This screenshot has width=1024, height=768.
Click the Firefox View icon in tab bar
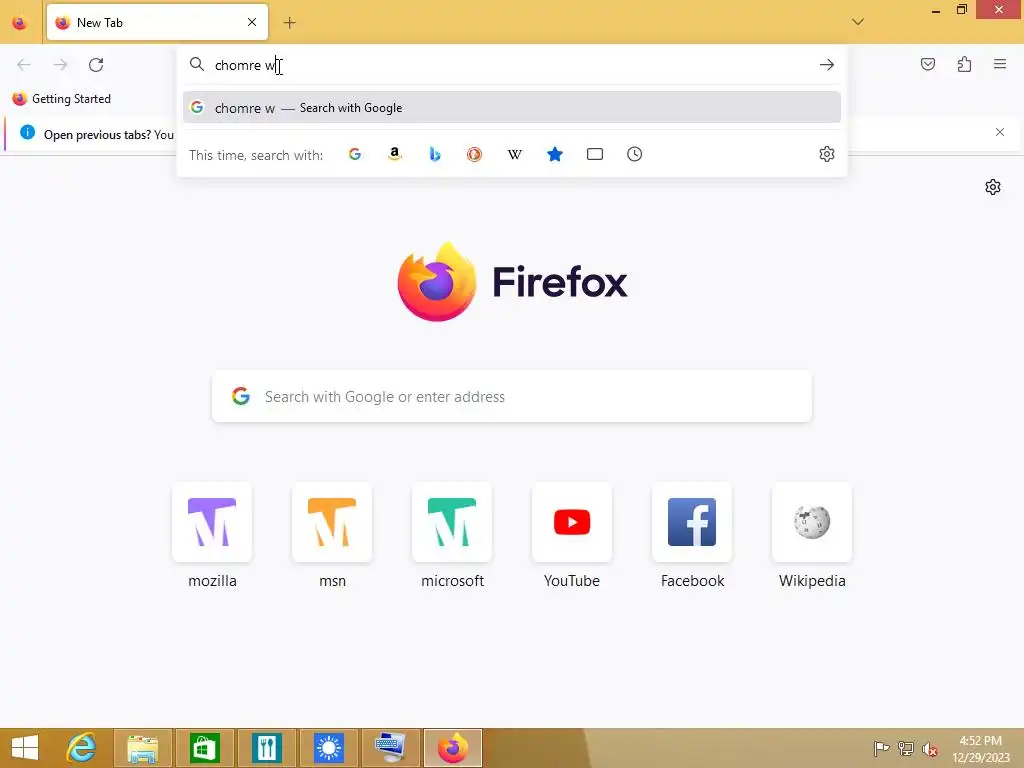(x=20, y=23)
